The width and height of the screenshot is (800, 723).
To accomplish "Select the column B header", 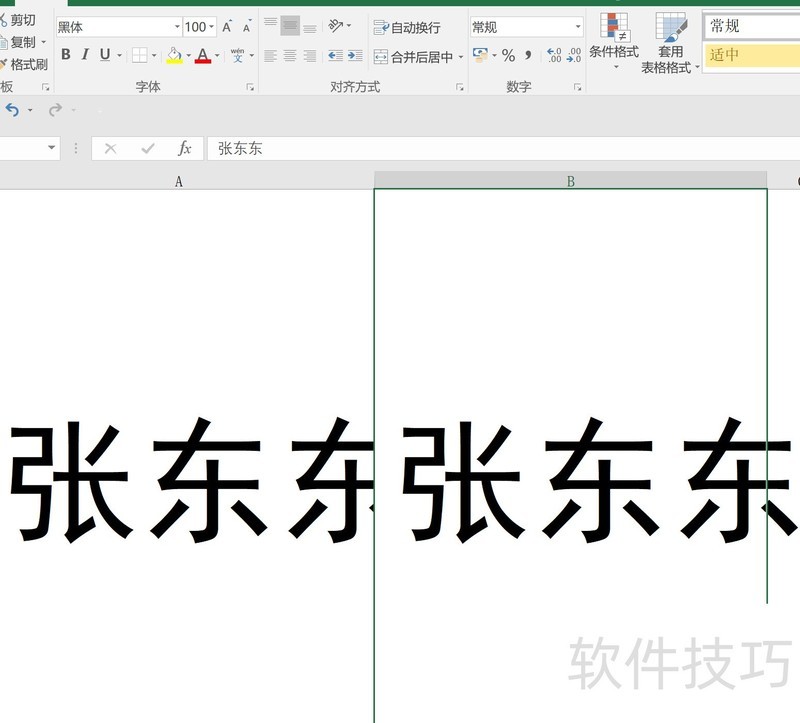I will point(570,181).
